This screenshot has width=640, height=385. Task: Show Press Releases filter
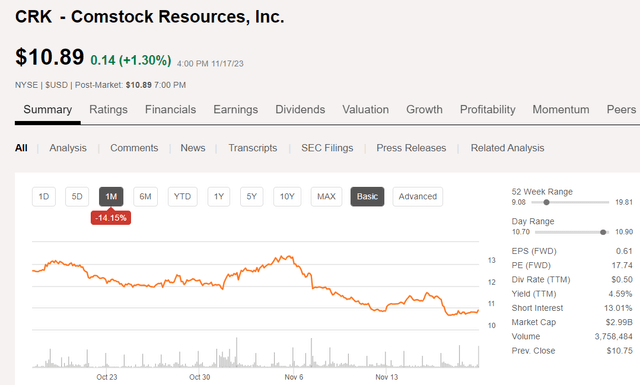coord(411,148)
